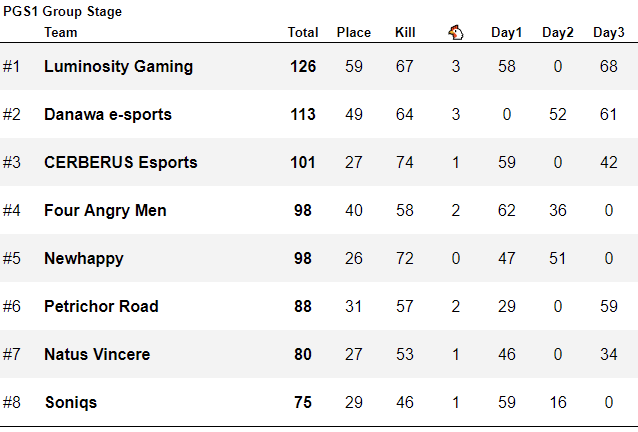This screenshot has width=638, height=432.
Task: Select the Kill column header
Action: coord(405,32)
